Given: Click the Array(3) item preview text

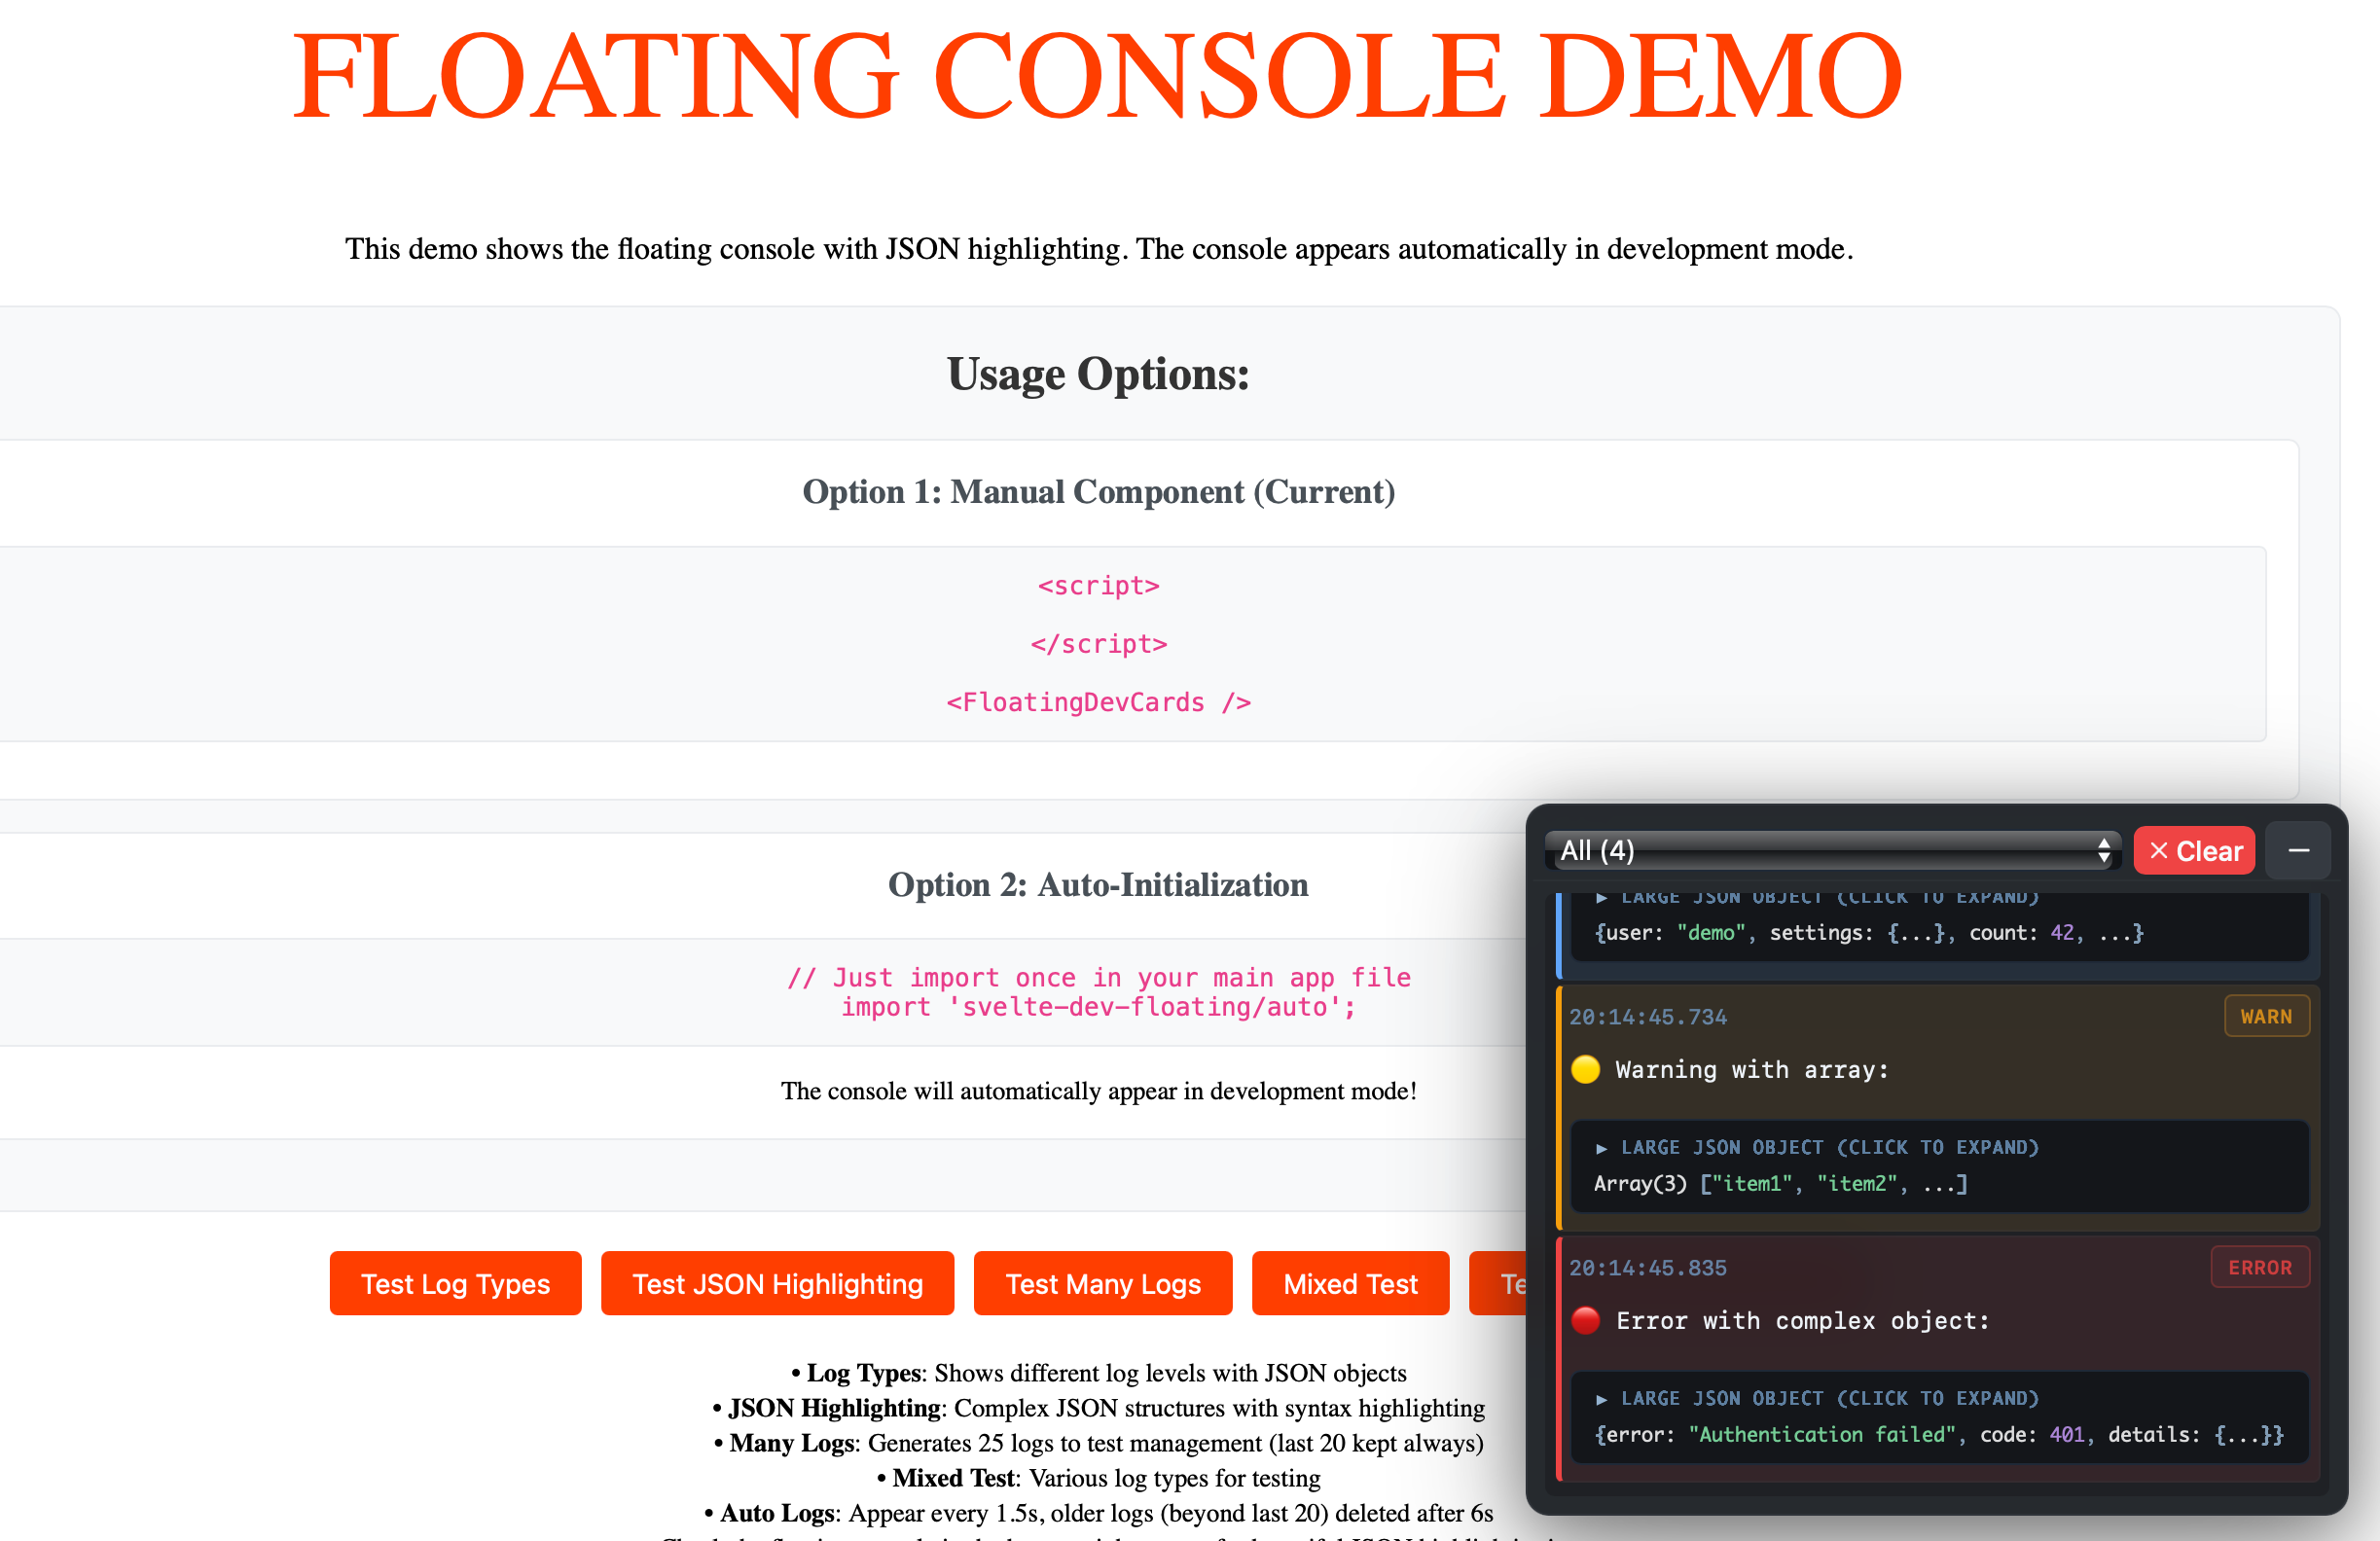Looking at the screenshot, I should coord(1780,1184).
